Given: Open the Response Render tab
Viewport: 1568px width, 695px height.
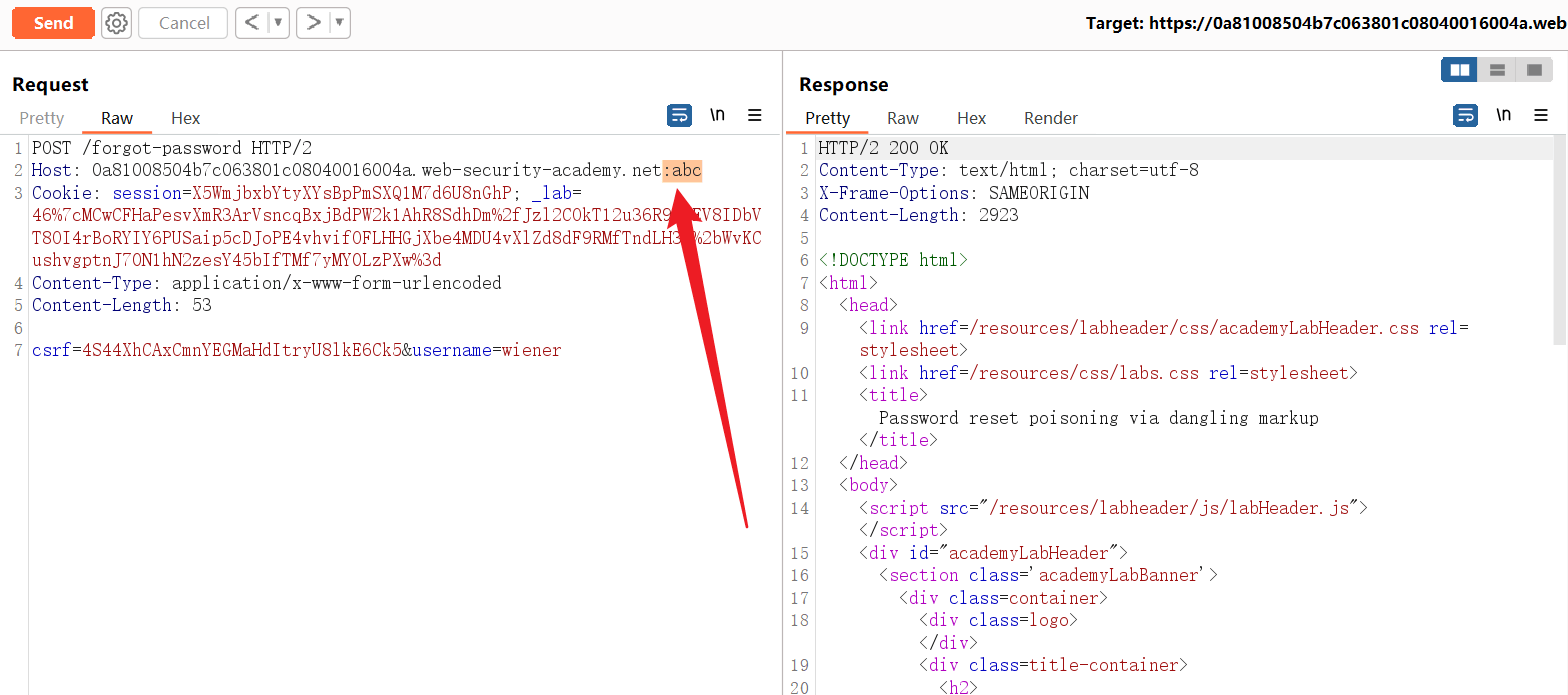Looking at the screenshot, I should [1050, 118].
